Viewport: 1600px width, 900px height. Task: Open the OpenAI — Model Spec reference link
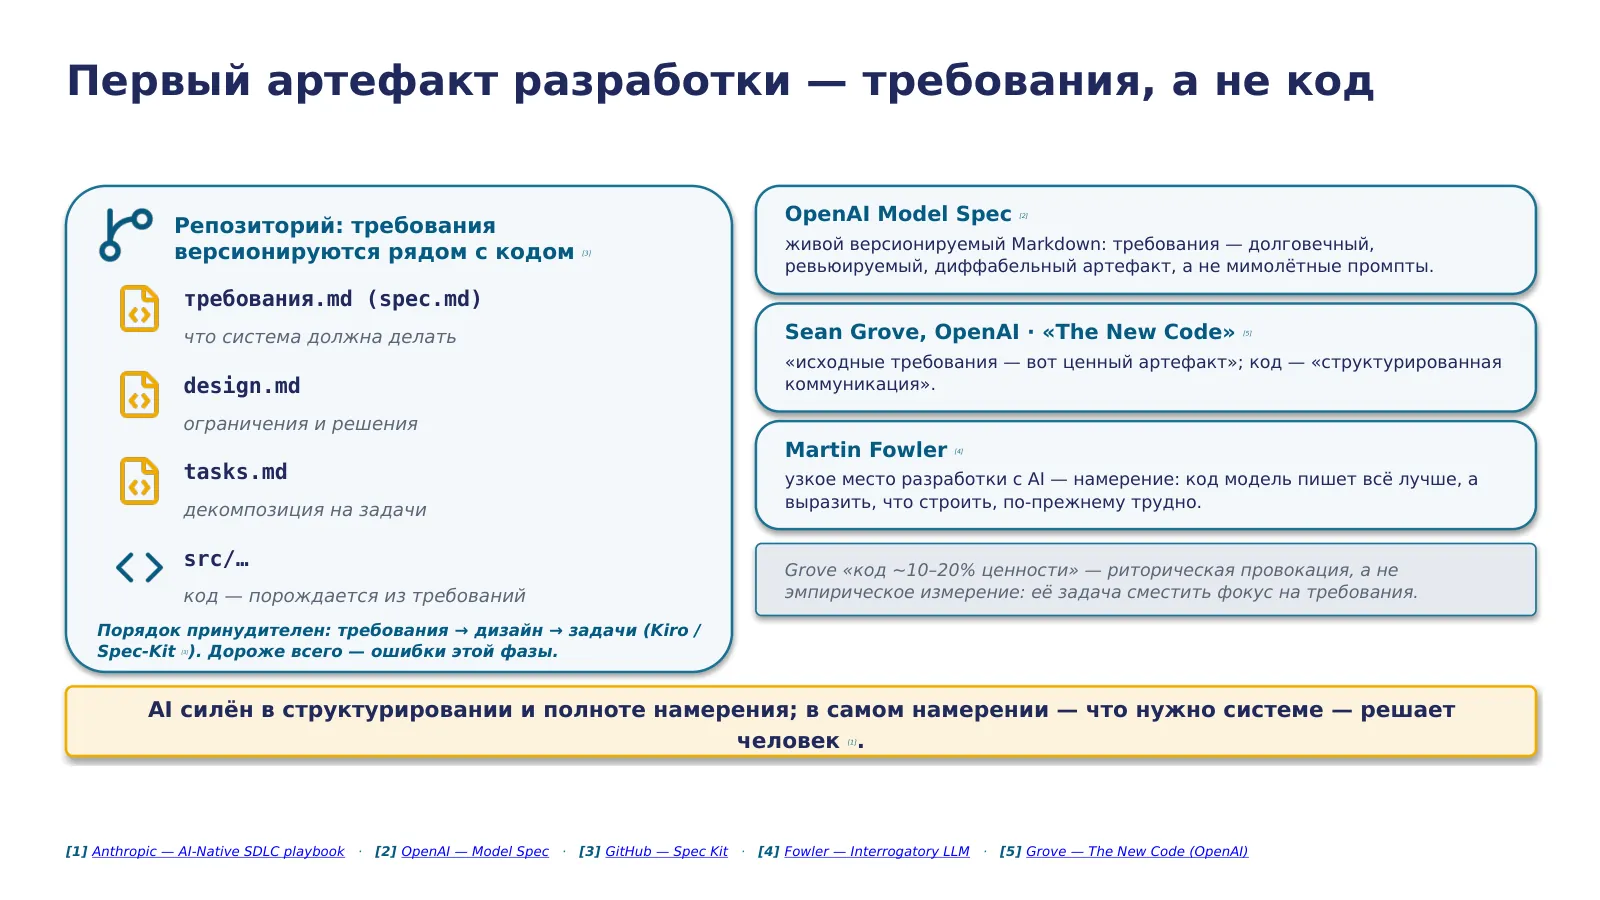pyautogui.click(x=475, y=851)
